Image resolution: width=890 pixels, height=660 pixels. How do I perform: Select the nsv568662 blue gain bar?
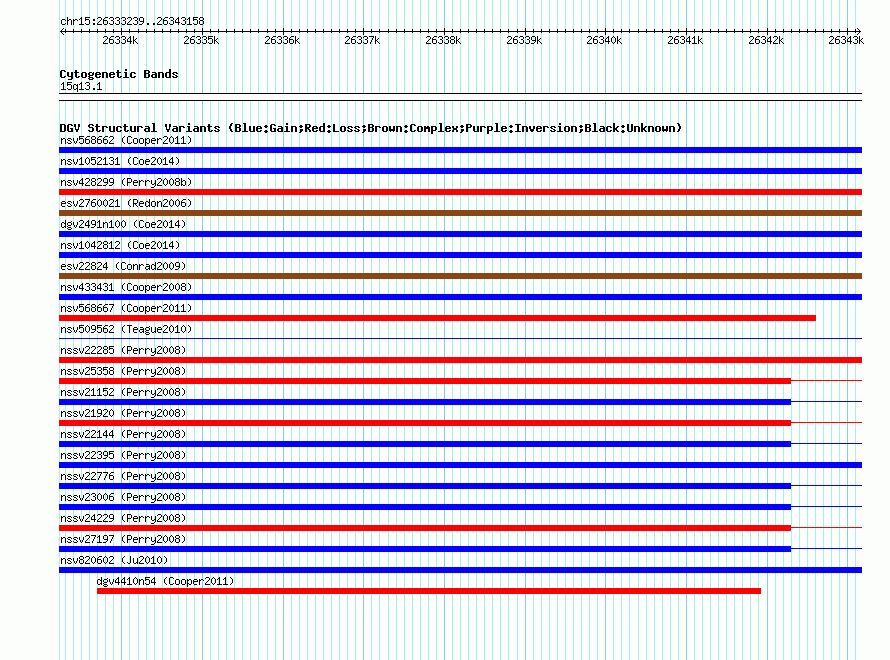point(460,150)
